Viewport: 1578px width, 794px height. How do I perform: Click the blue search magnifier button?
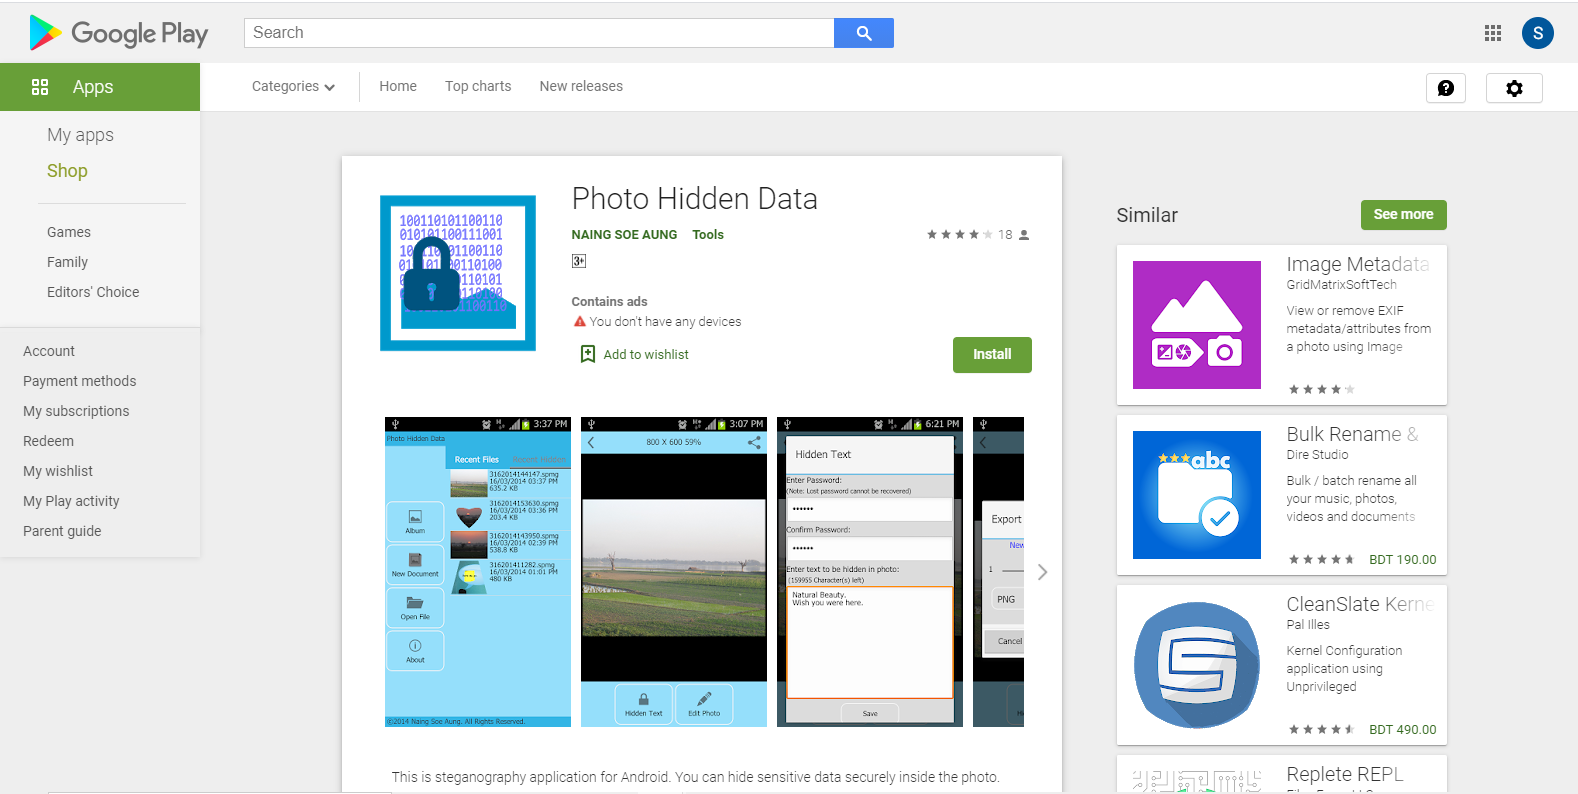coord(864,33)
